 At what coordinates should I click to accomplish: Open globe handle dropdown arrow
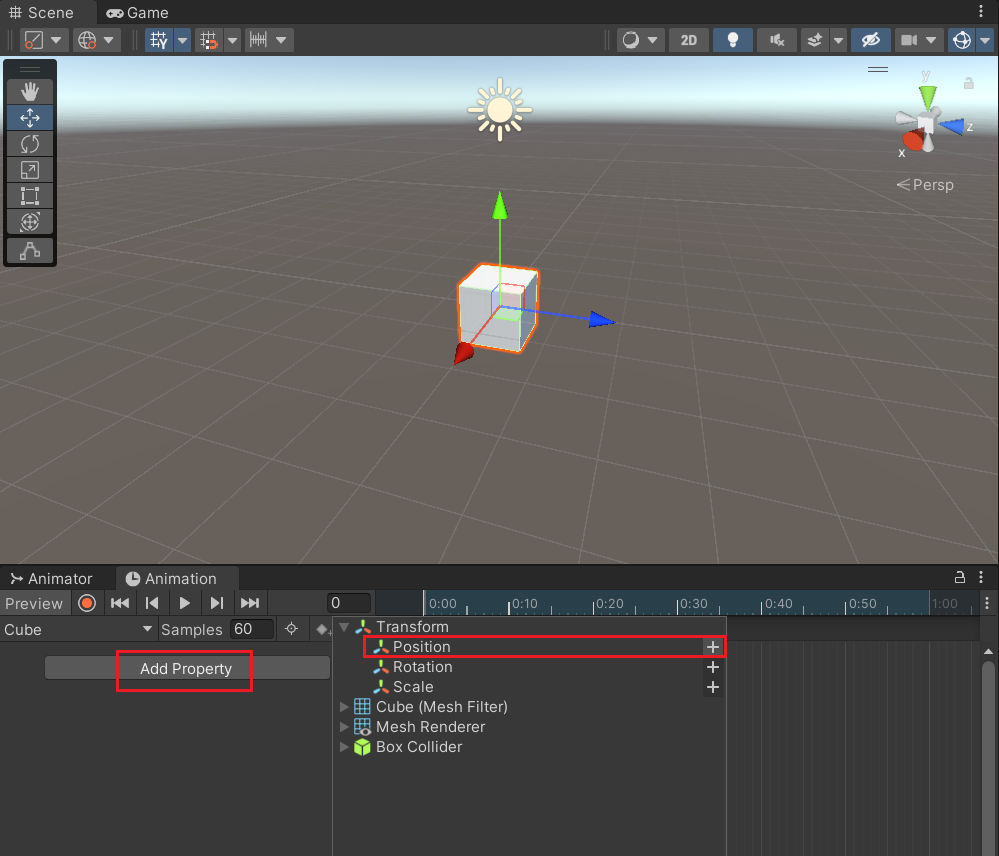(x=109, y=40)
